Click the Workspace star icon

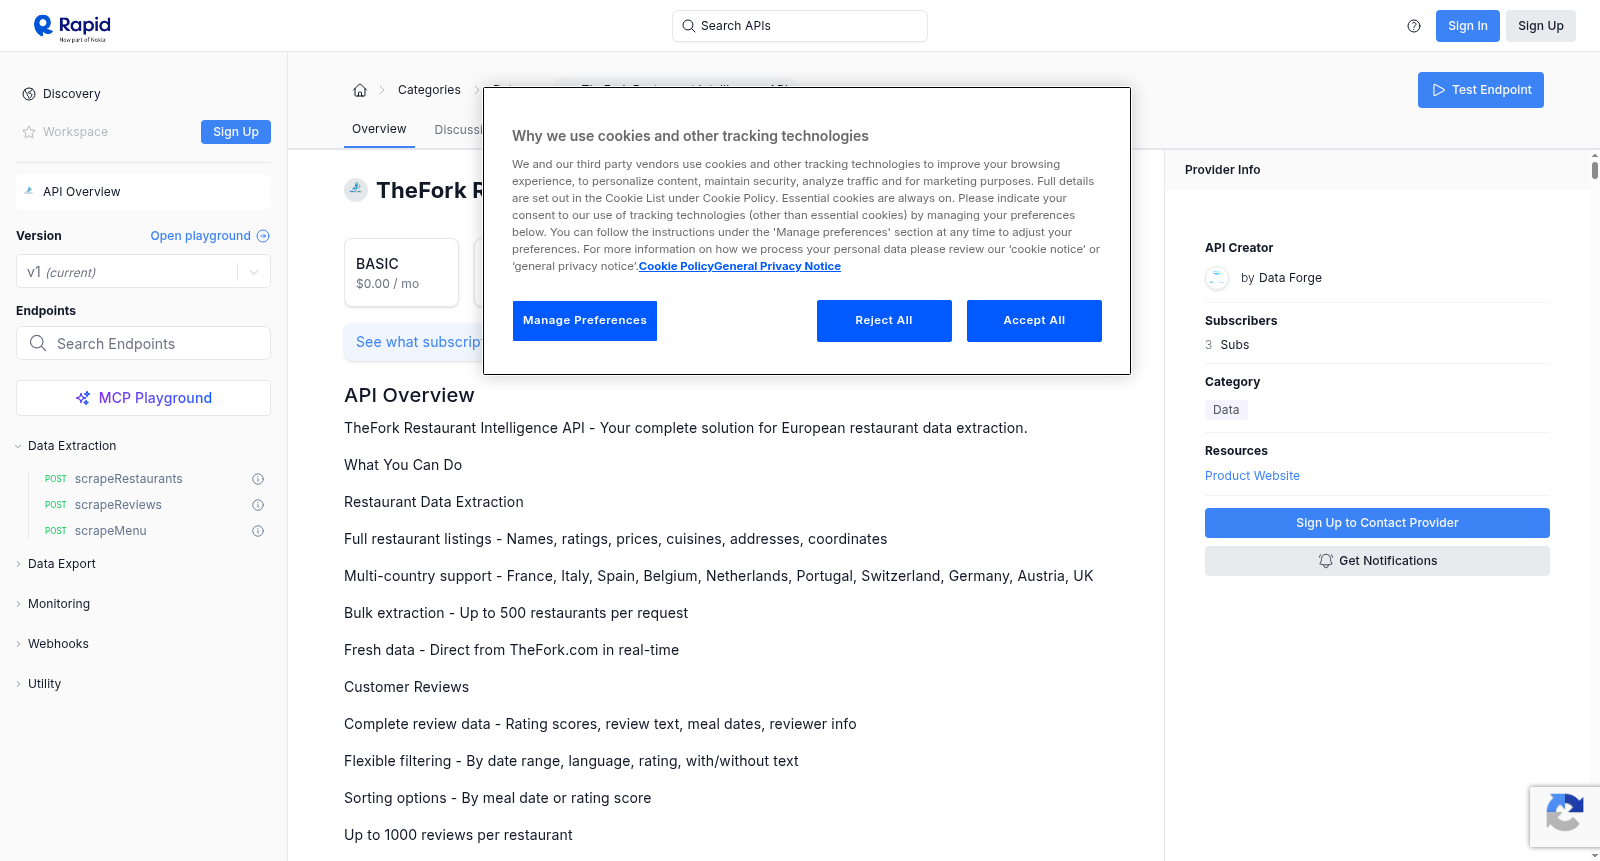[29, 132]
